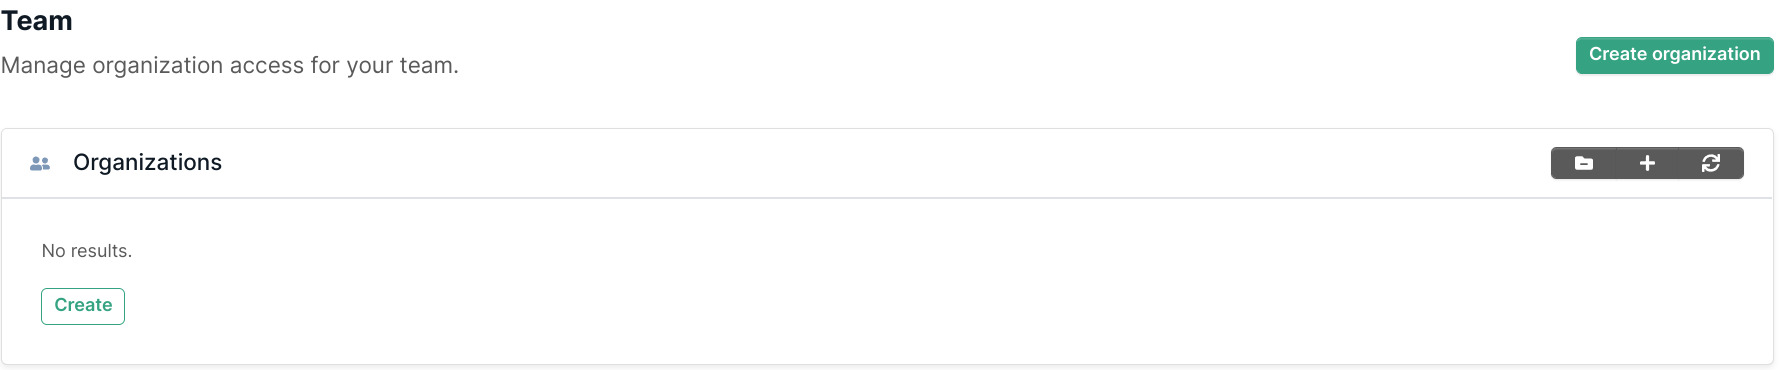Collapse the Organizations panel via folder icon
This screenshot has height=370, width=1779.
tap(1584, 163)
